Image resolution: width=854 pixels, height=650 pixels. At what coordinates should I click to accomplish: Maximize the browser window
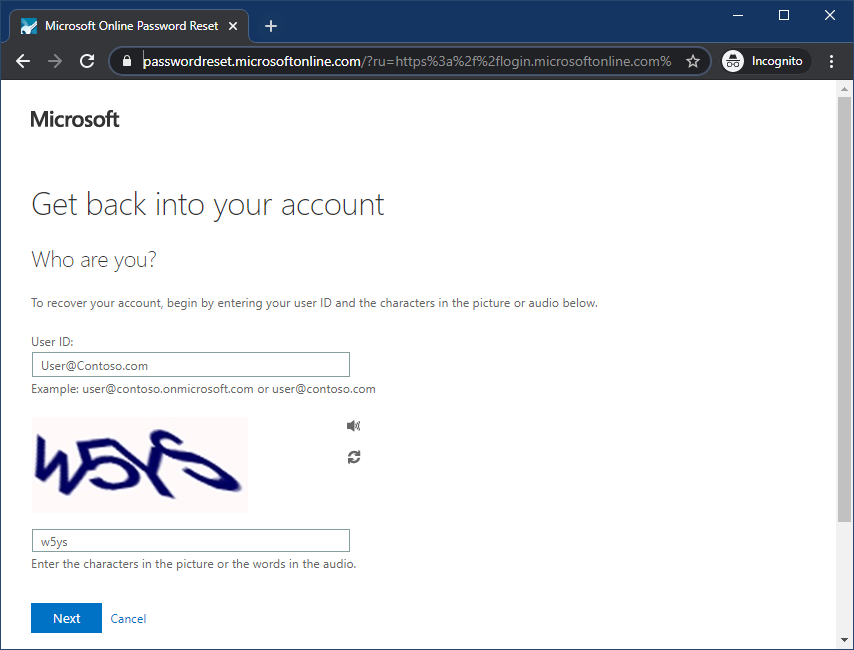(784, 15)
